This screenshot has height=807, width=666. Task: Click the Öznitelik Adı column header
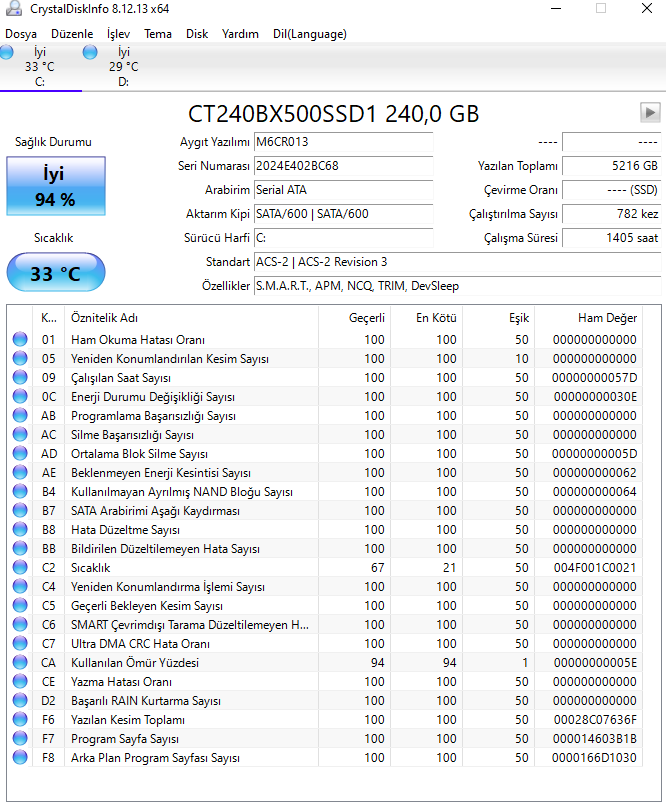coord(191,318)
